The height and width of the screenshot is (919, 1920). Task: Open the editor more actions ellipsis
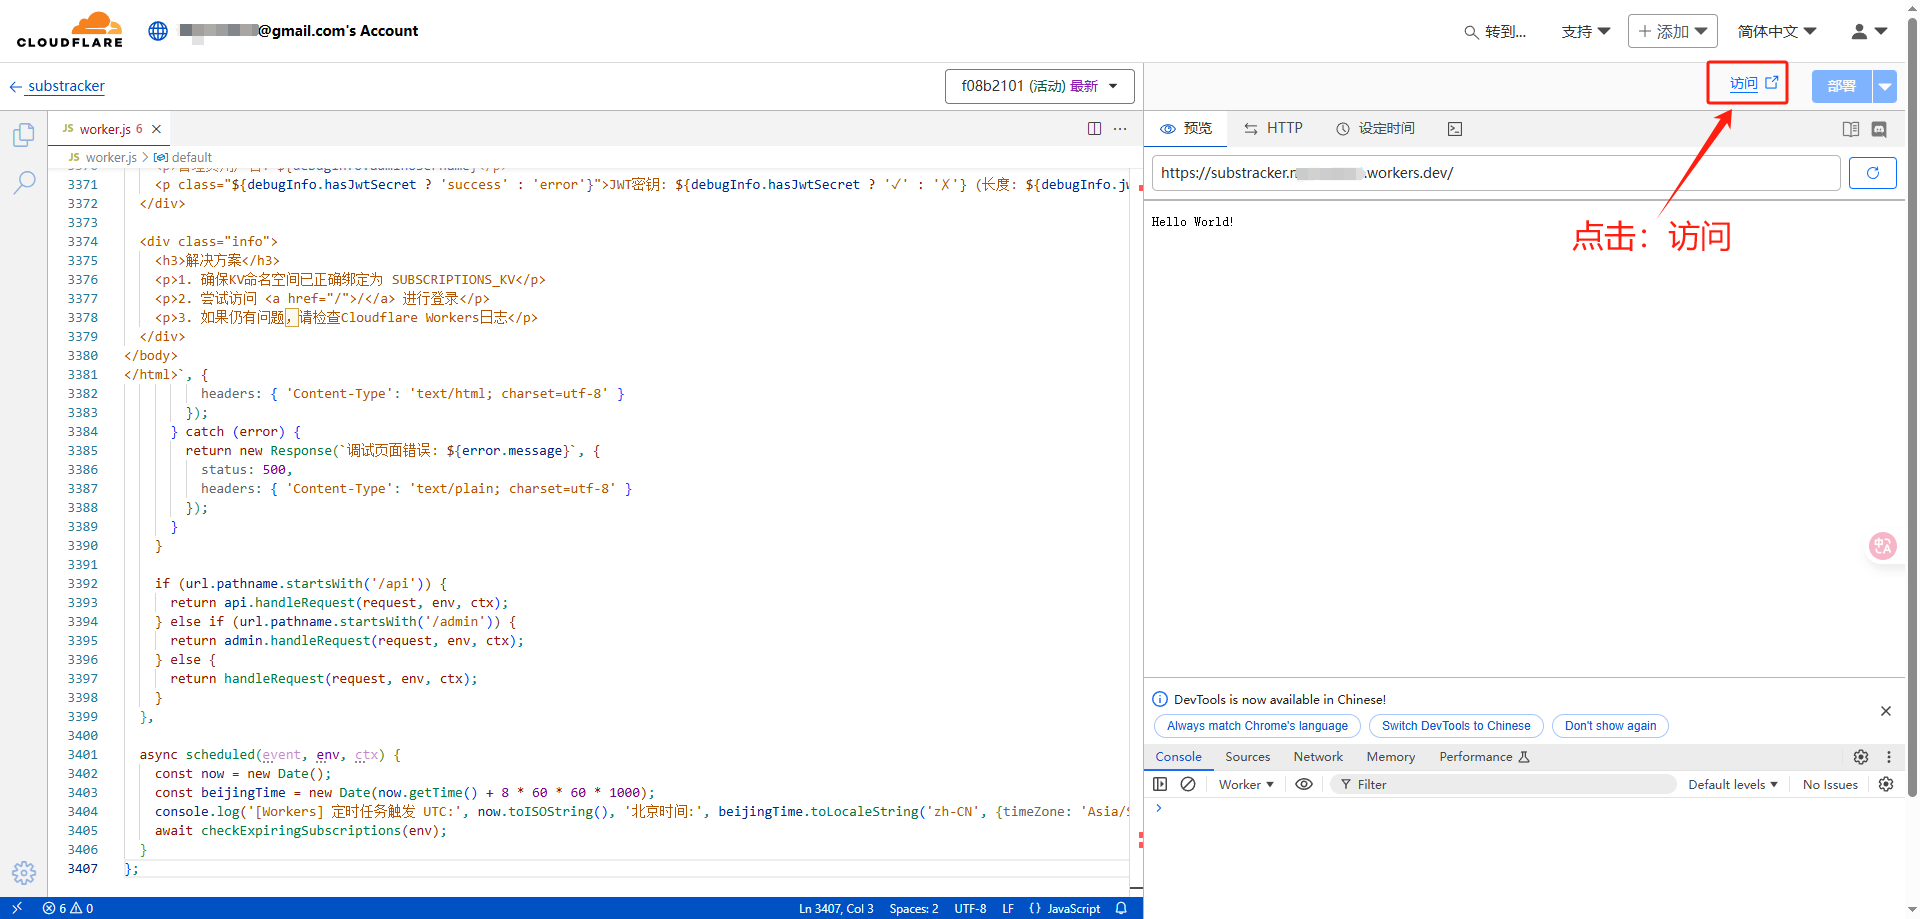(x=1120, y=129)
